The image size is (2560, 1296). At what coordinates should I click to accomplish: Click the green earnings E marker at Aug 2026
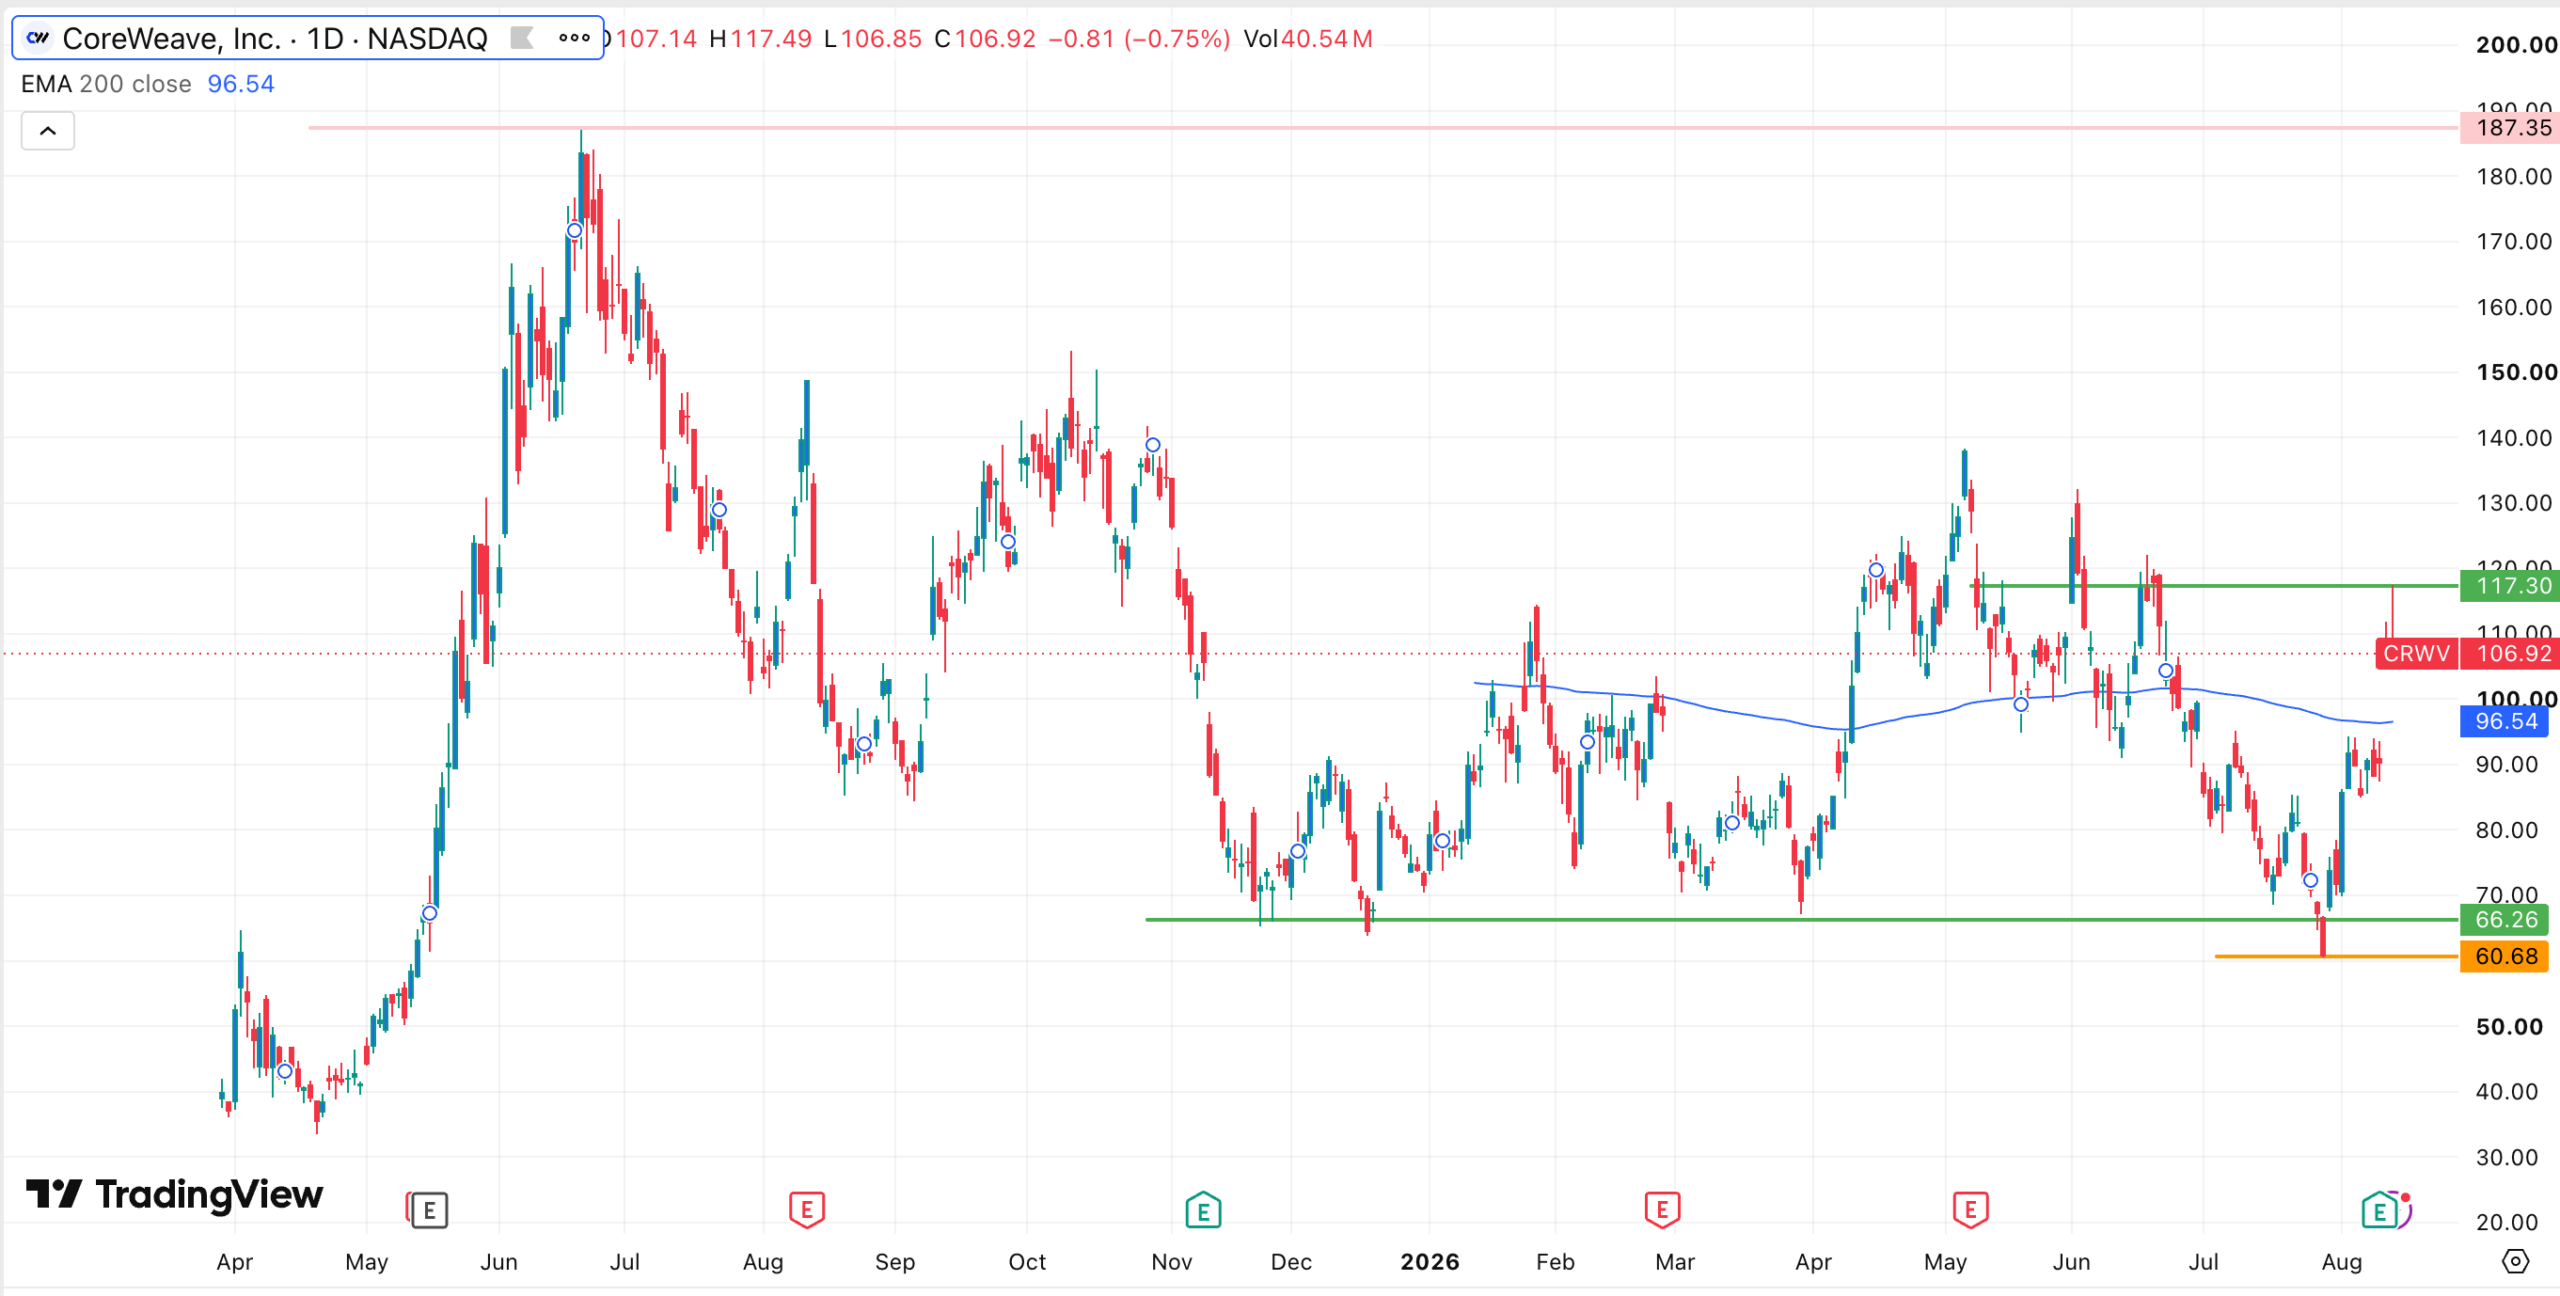(2380, 1211)
